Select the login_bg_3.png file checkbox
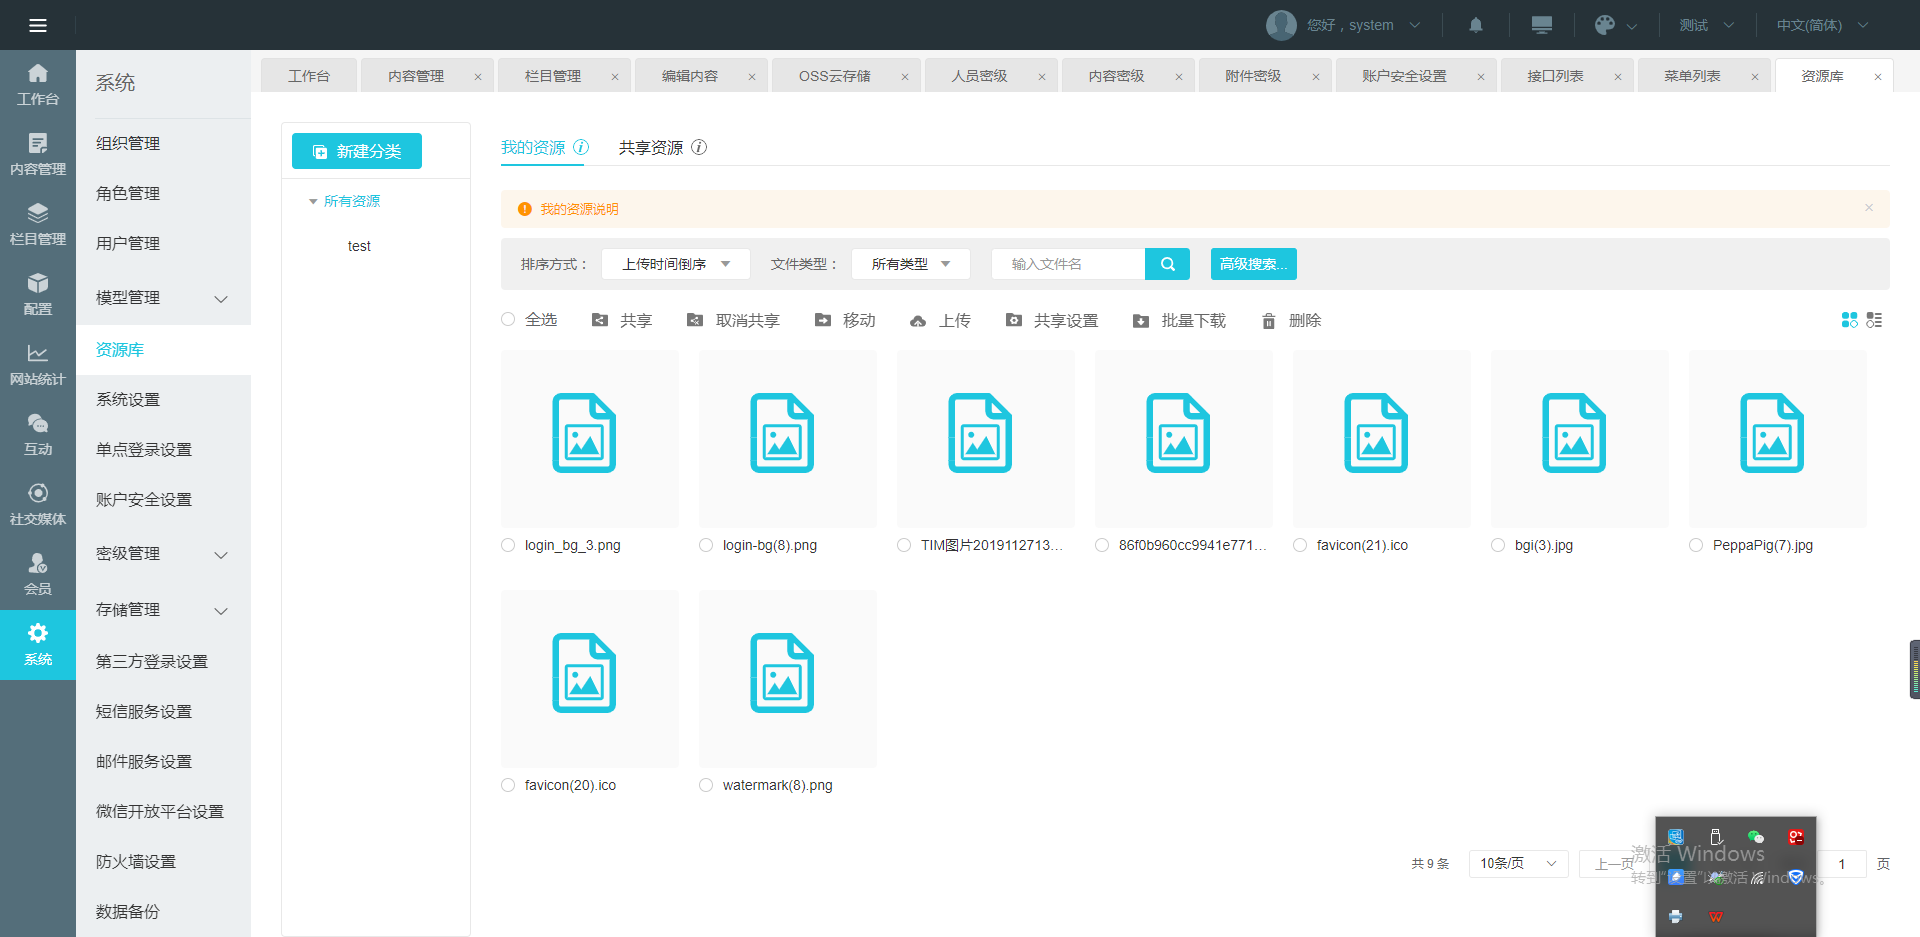The image size is (1920, 937). pos(508,545)
